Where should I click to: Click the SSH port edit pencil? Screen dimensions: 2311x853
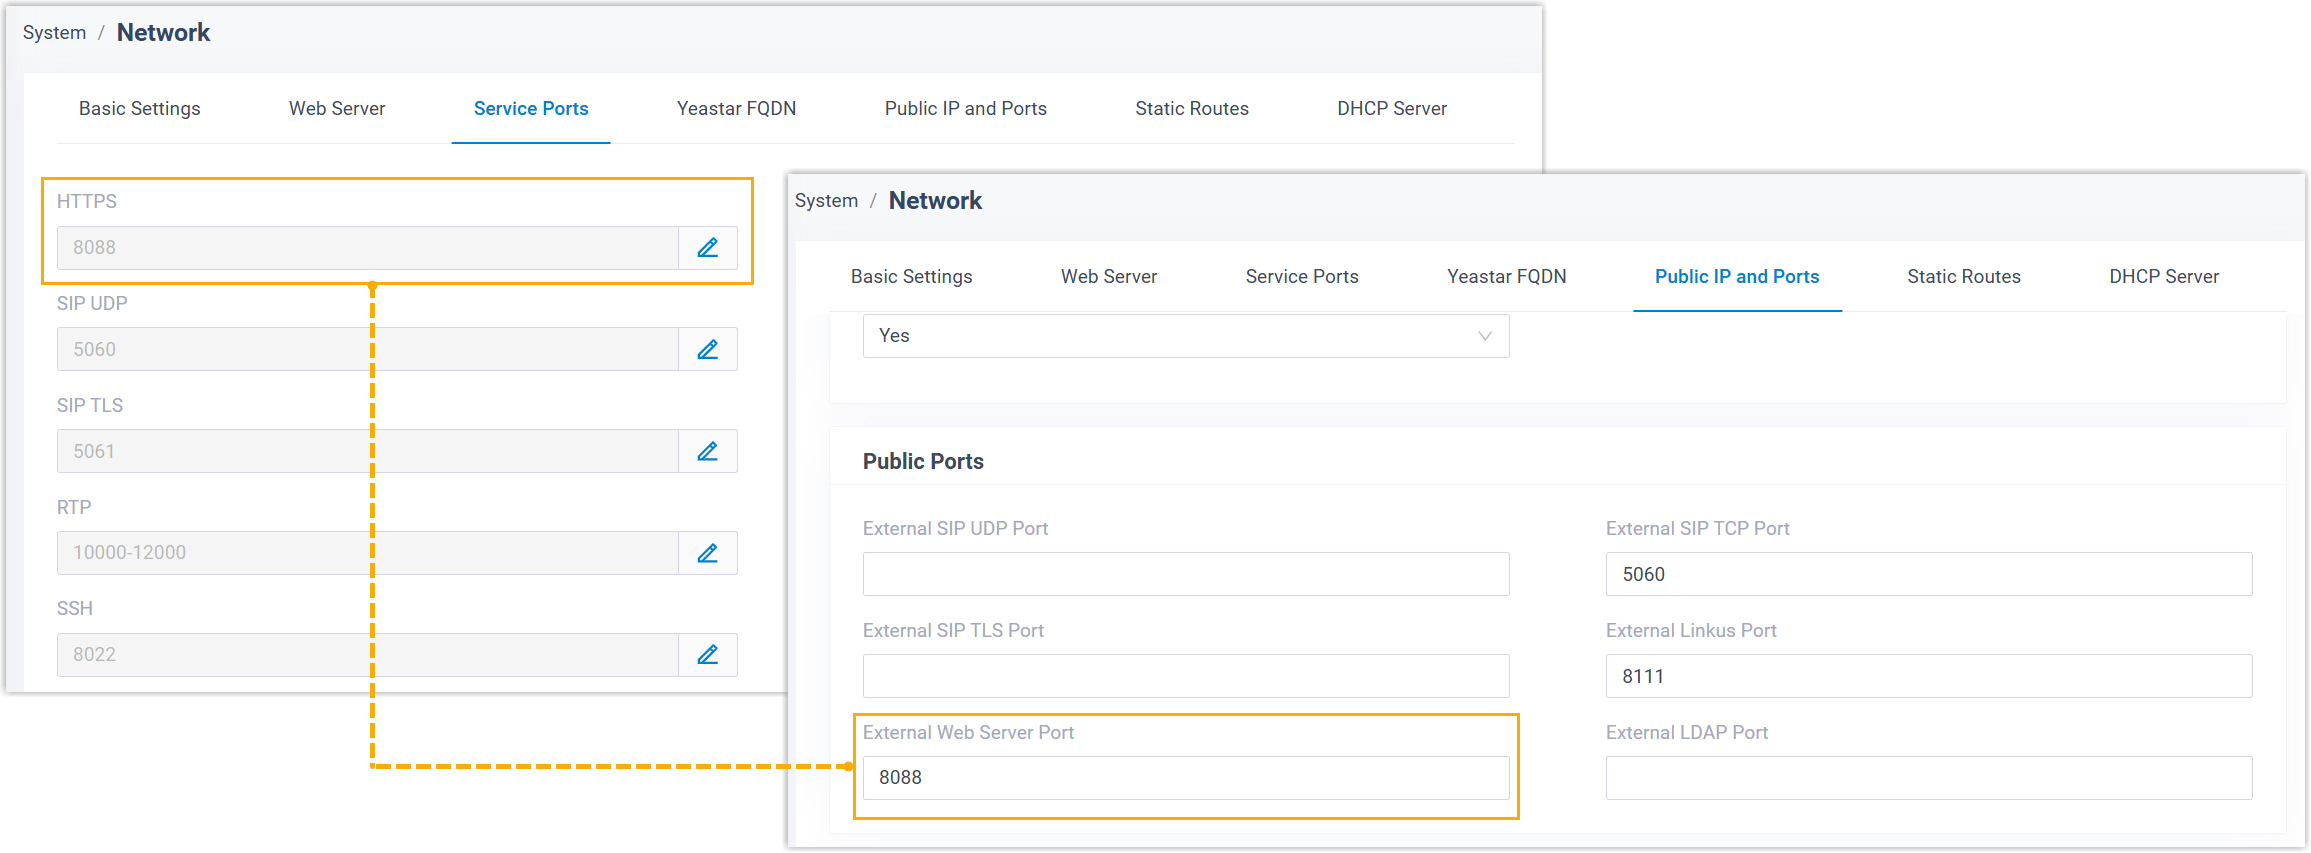coord(707,655)
